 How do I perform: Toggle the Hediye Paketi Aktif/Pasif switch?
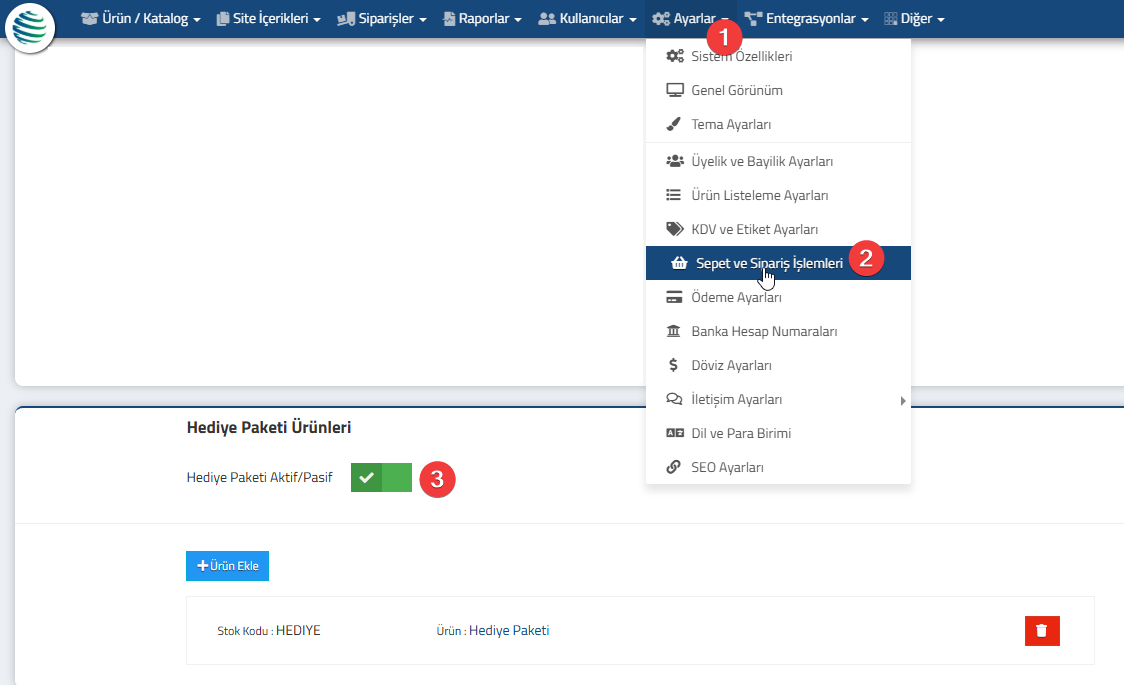tap(381, 477)
